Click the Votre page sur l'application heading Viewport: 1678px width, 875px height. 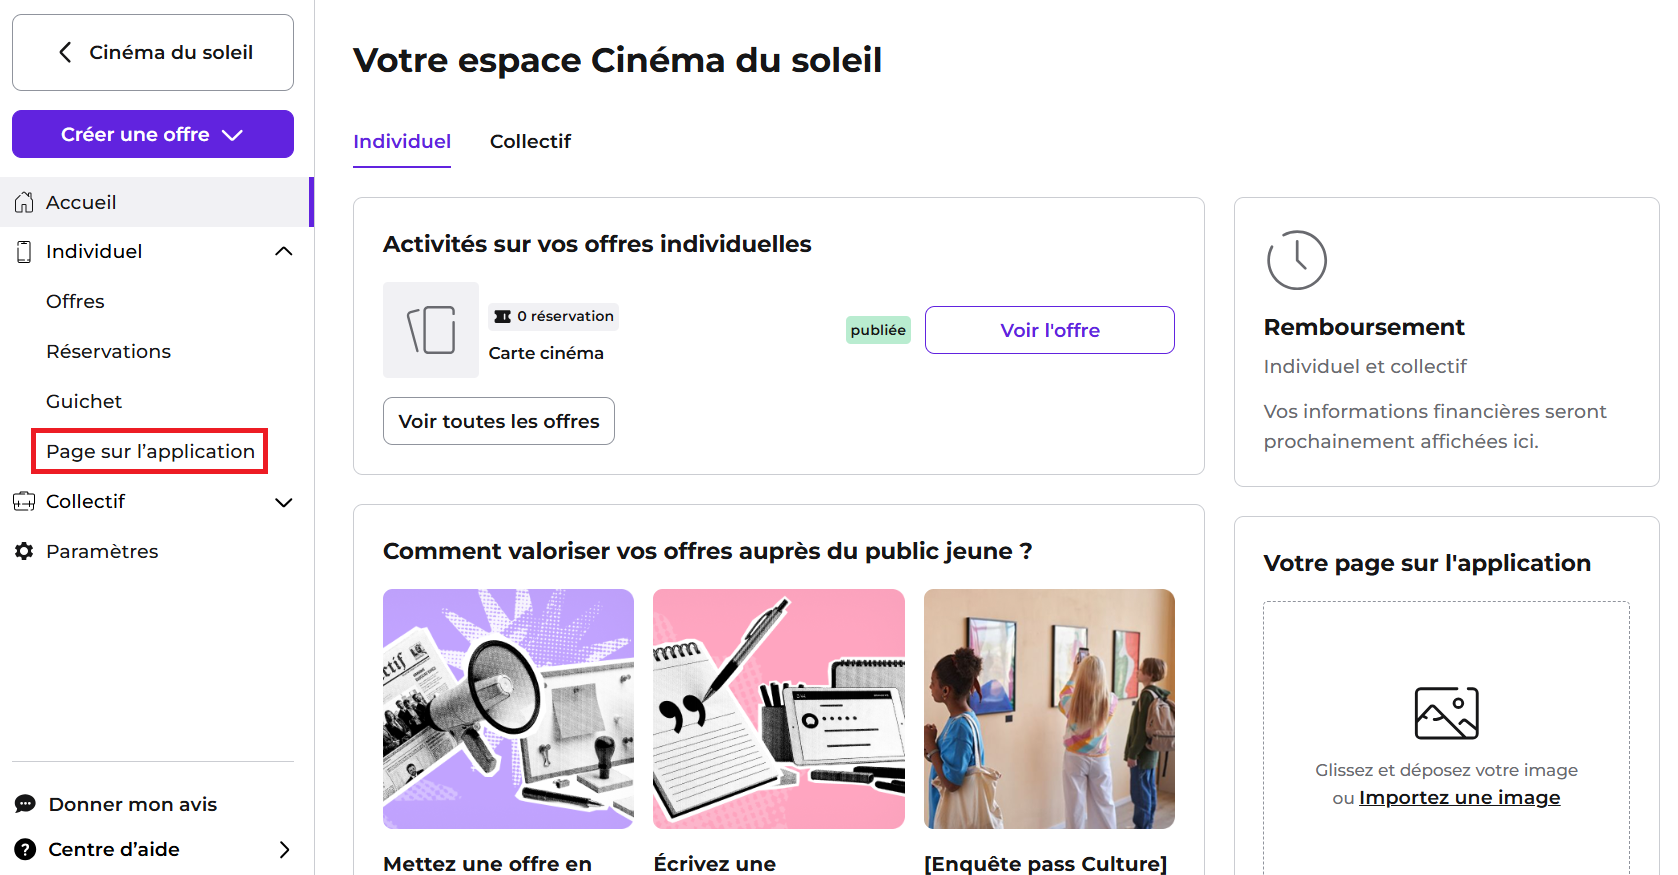[x=1427, y=563]
